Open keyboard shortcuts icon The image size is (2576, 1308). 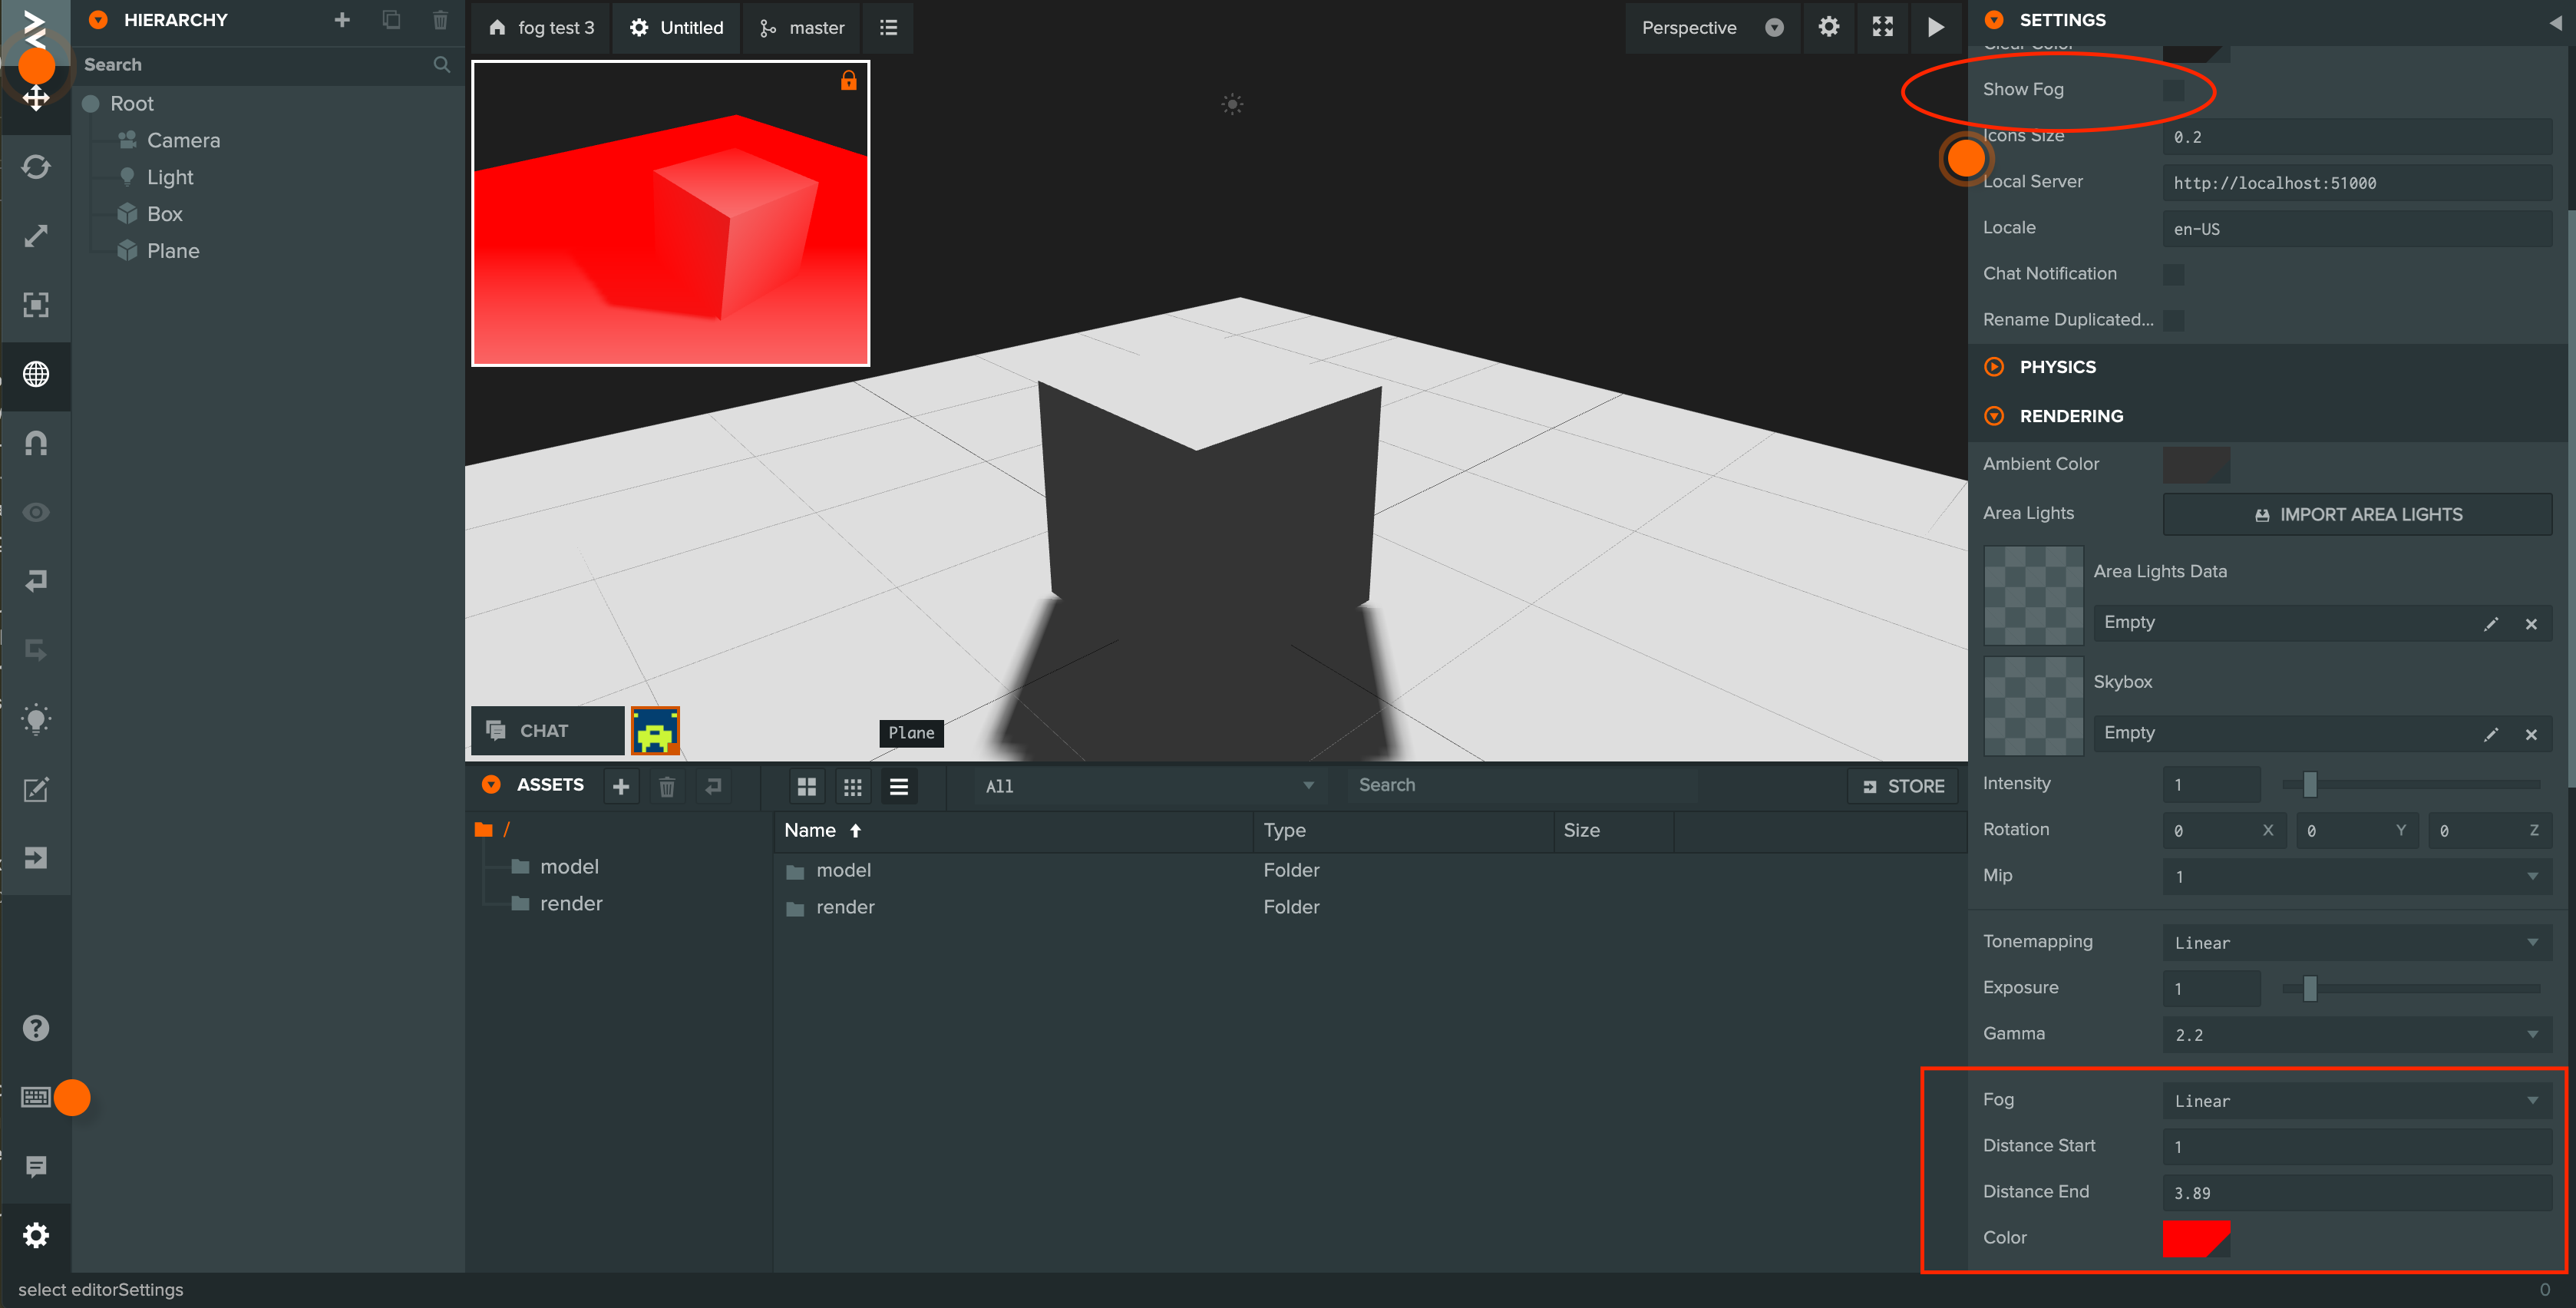[x=36, y=1096]
